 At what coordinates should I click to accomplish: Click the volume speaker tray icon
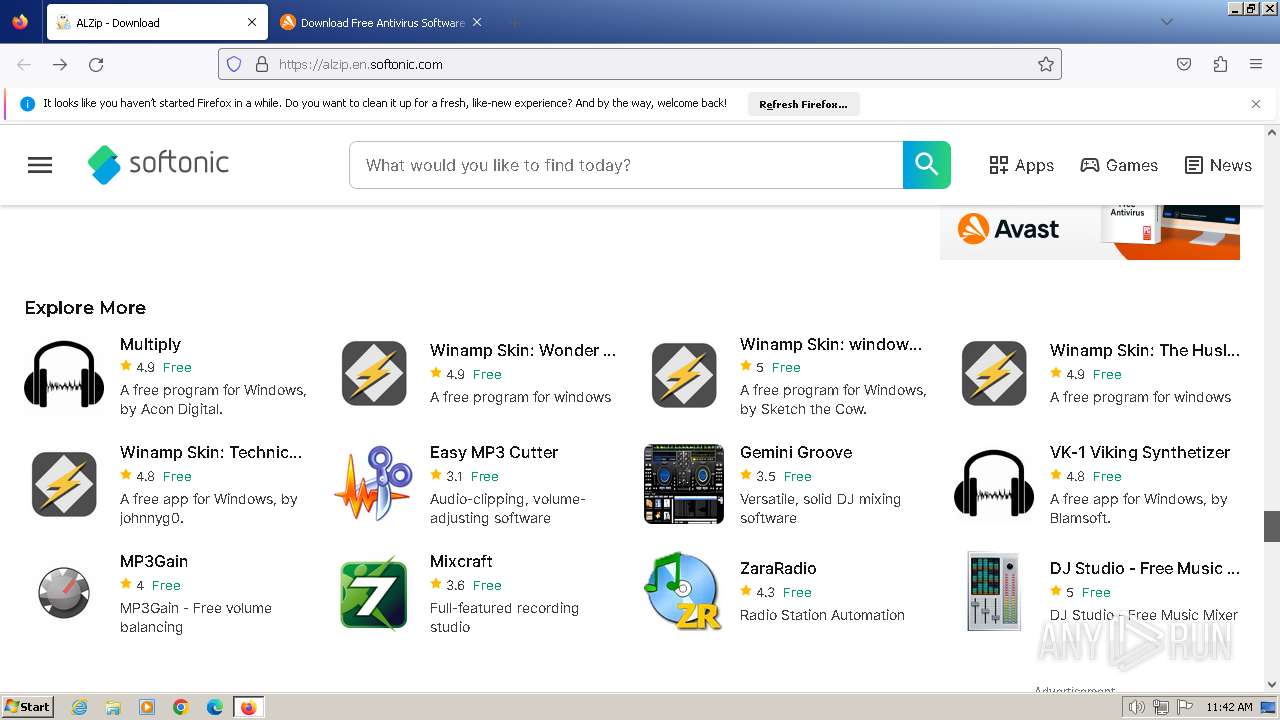coord(1136,707)
